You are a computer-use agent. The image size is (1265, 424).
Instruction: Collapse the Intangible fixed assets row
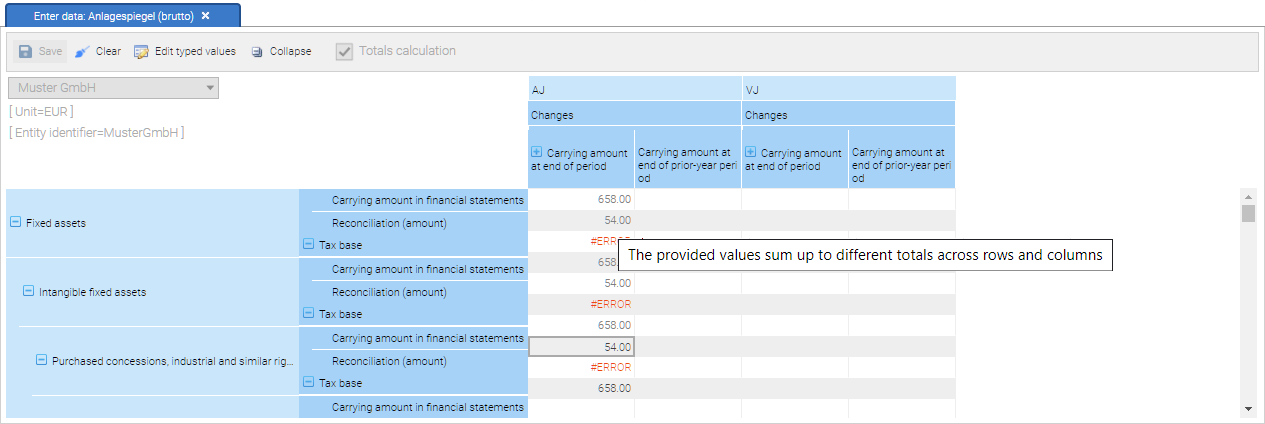point(28,292)
